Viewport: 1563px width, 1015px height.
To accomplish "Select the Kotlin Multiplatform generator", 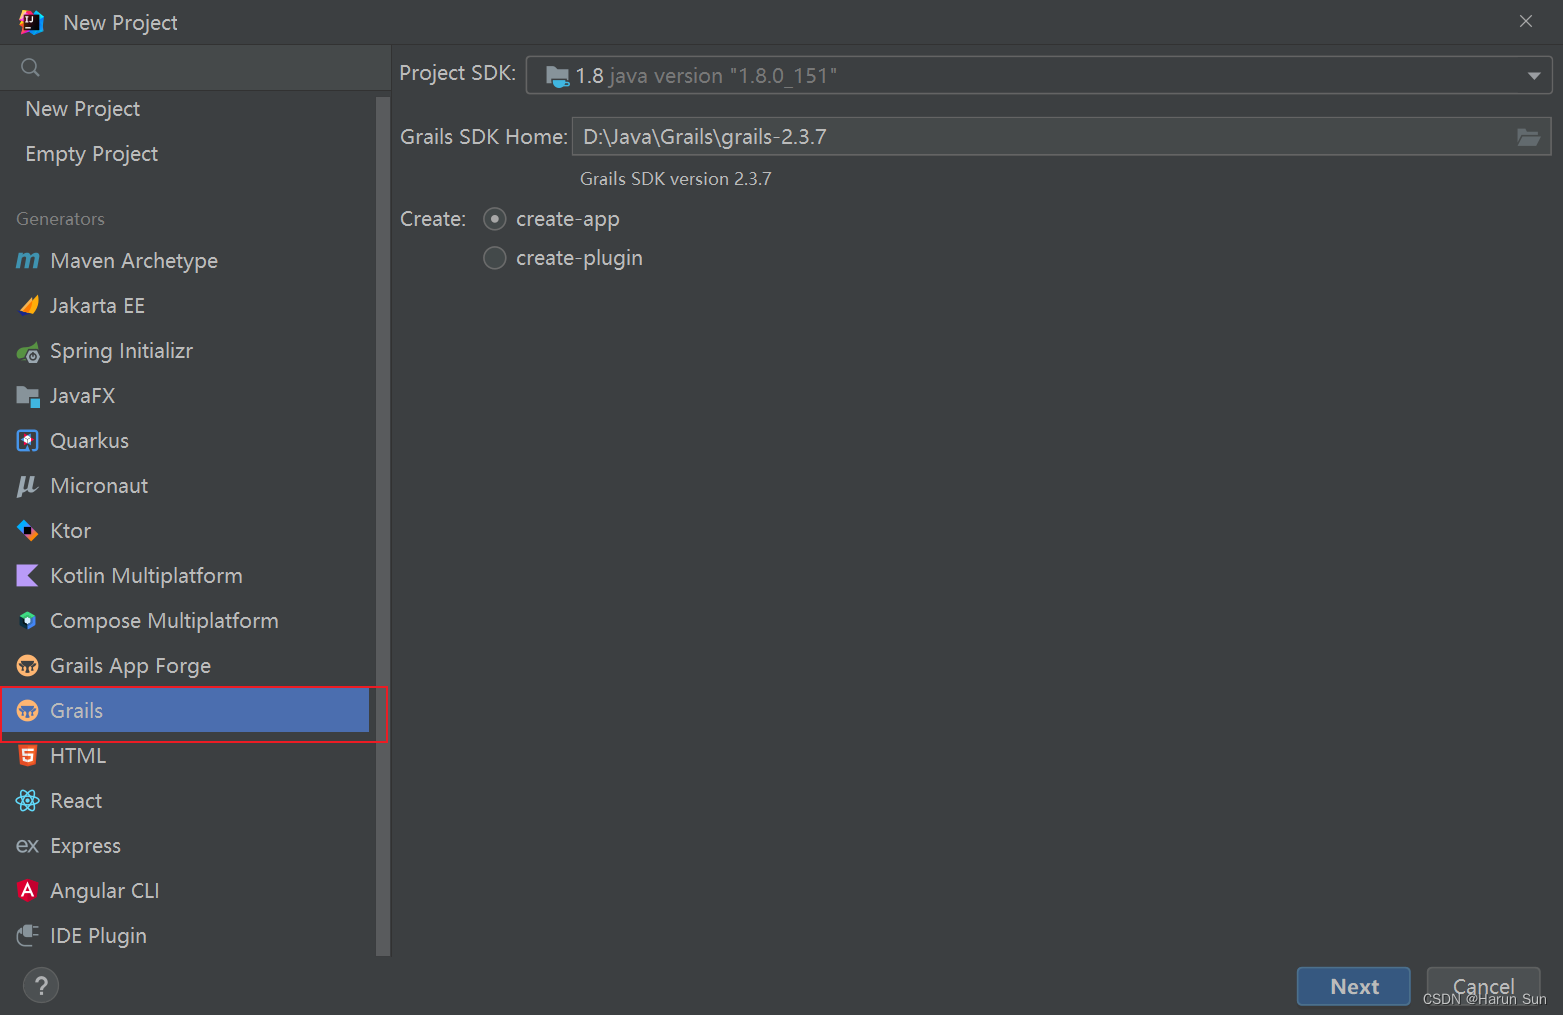I will click(187, 576).
